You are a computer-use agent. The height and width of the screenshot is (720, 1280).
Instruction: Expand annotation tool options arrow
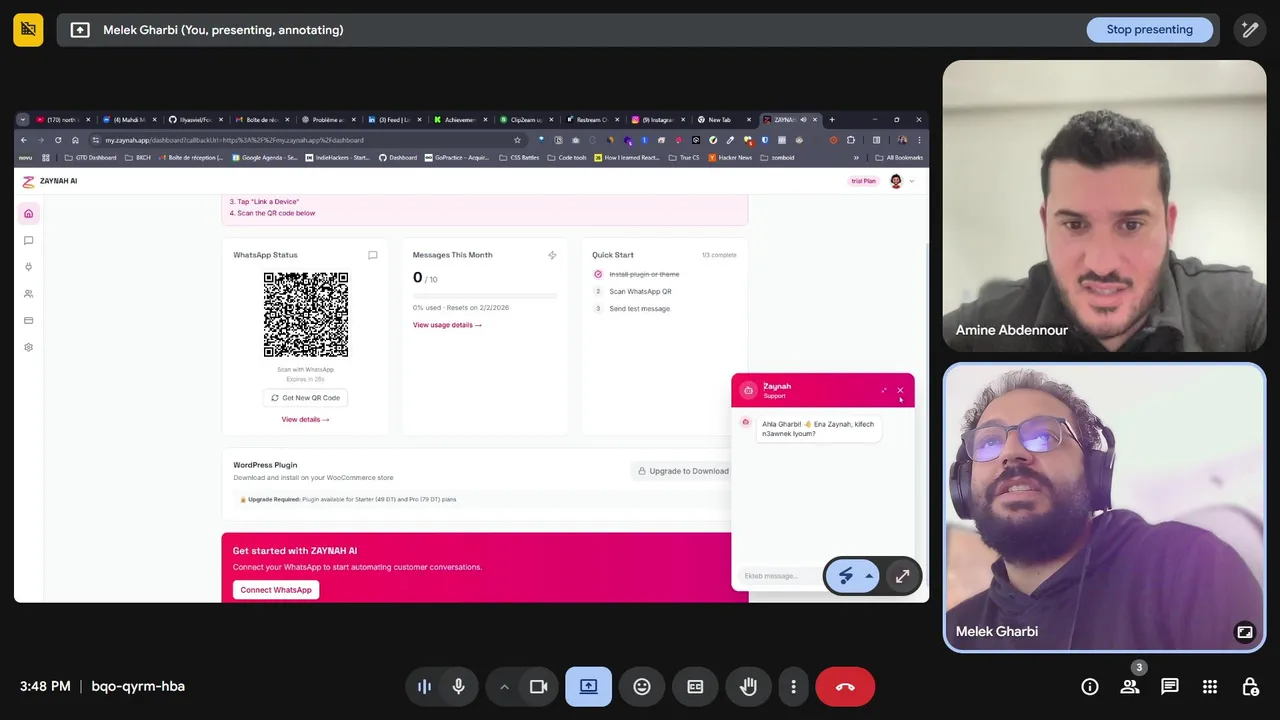pos(869,576)
